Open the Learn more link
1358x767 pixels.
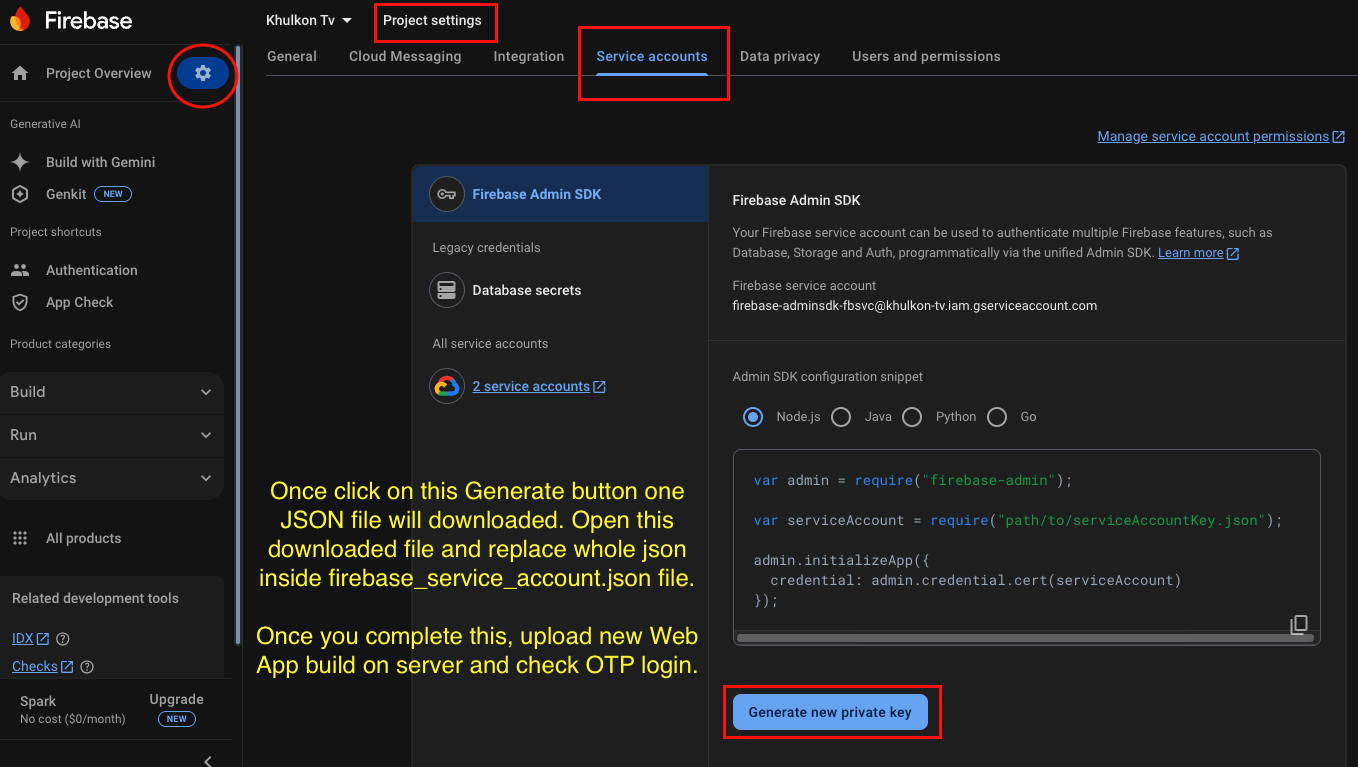tap(1198, 253)
